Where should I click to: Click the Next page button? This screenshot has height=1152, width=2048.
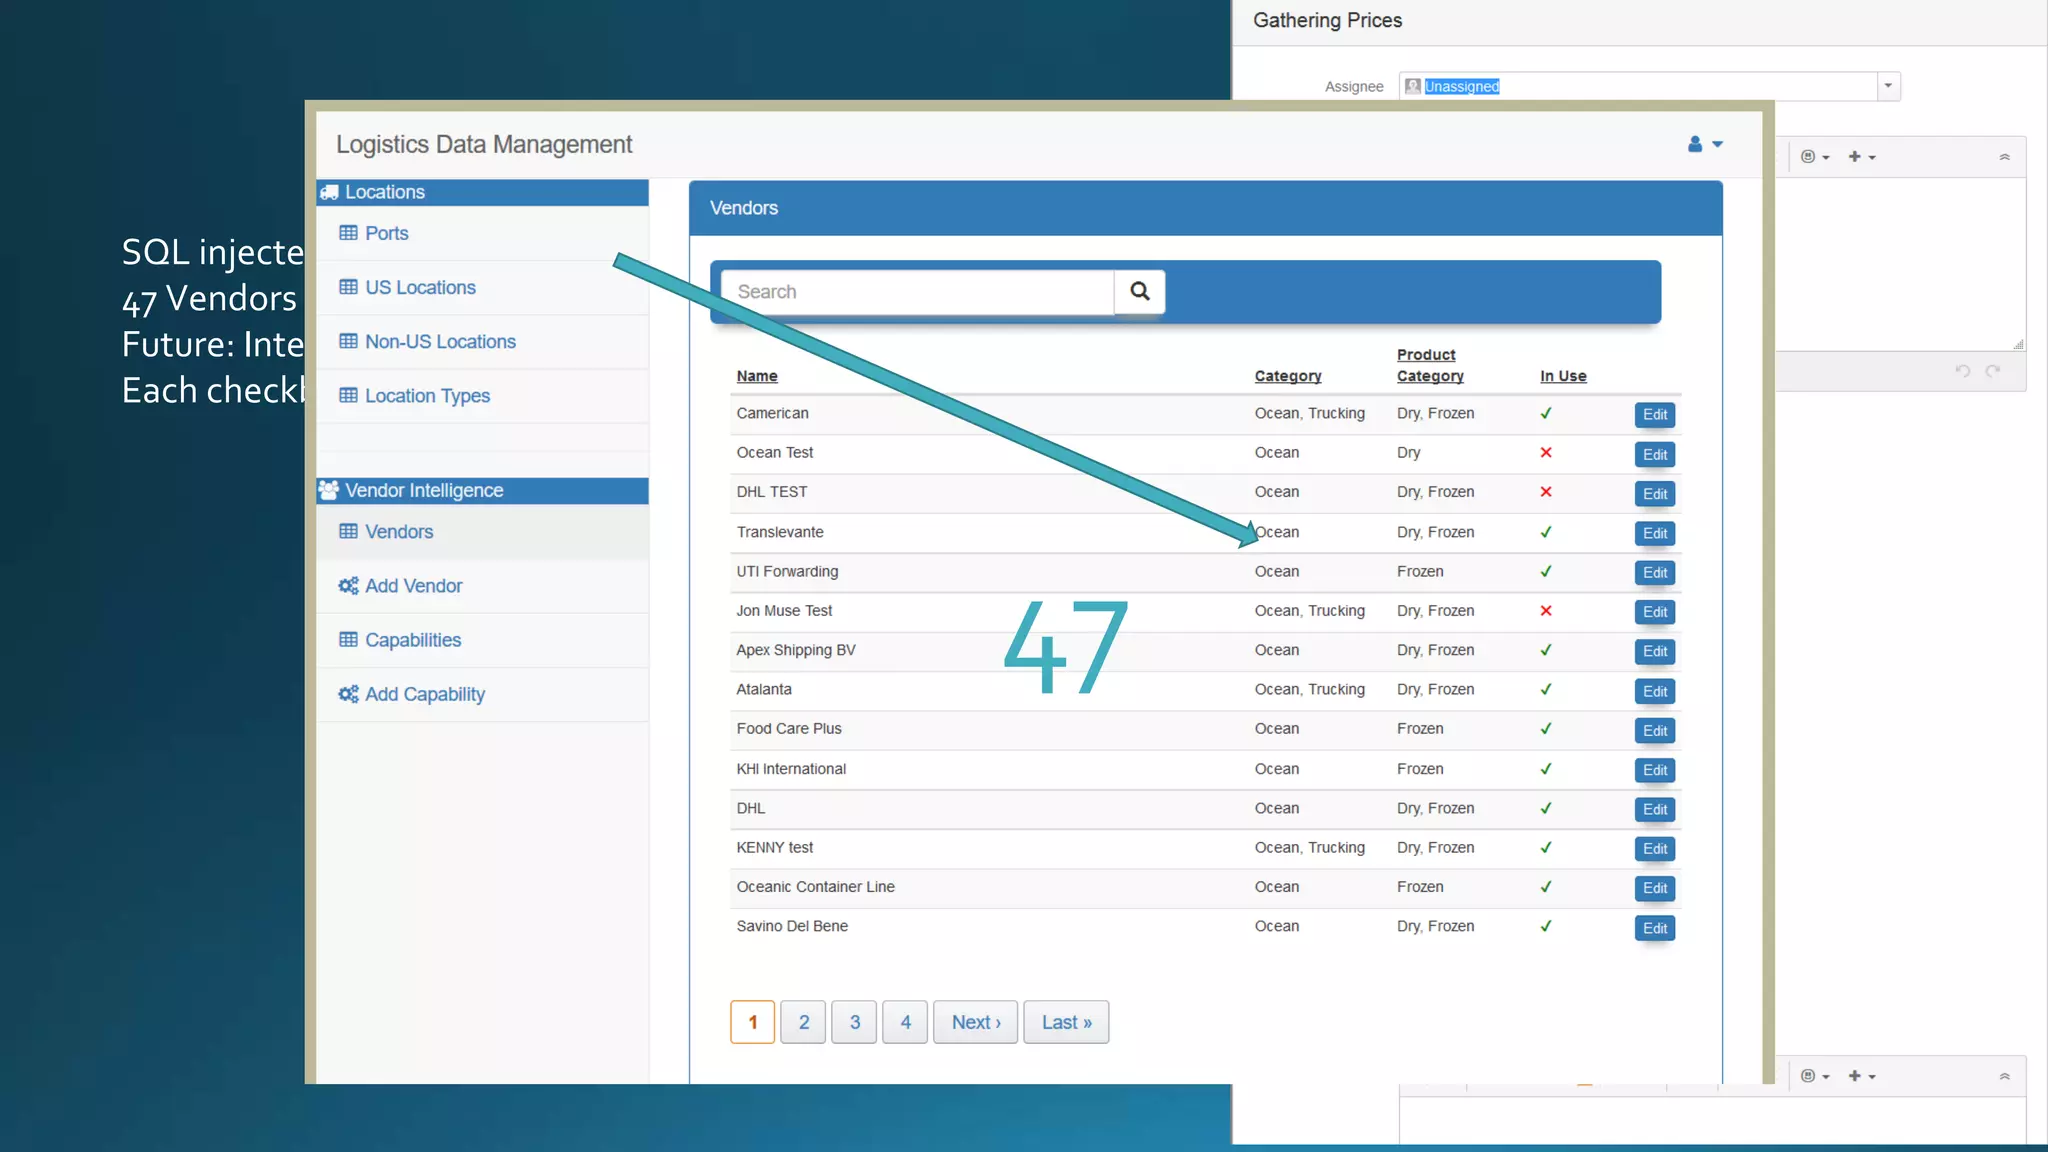(x=976, y=1022)
